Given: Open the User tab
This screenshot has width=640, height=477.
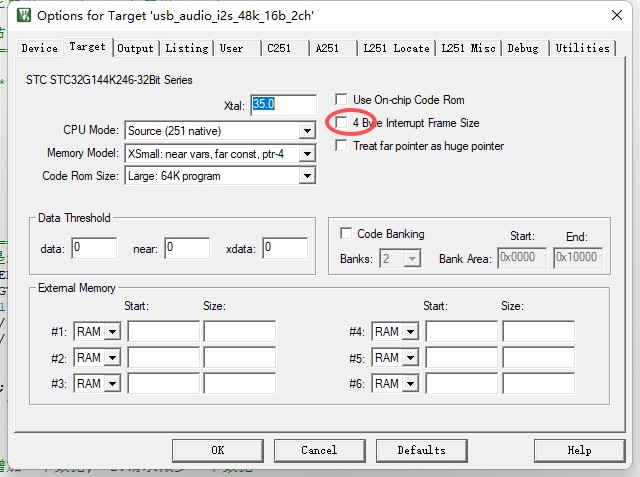Looking at the screenshot, I should tap(237, 48).
